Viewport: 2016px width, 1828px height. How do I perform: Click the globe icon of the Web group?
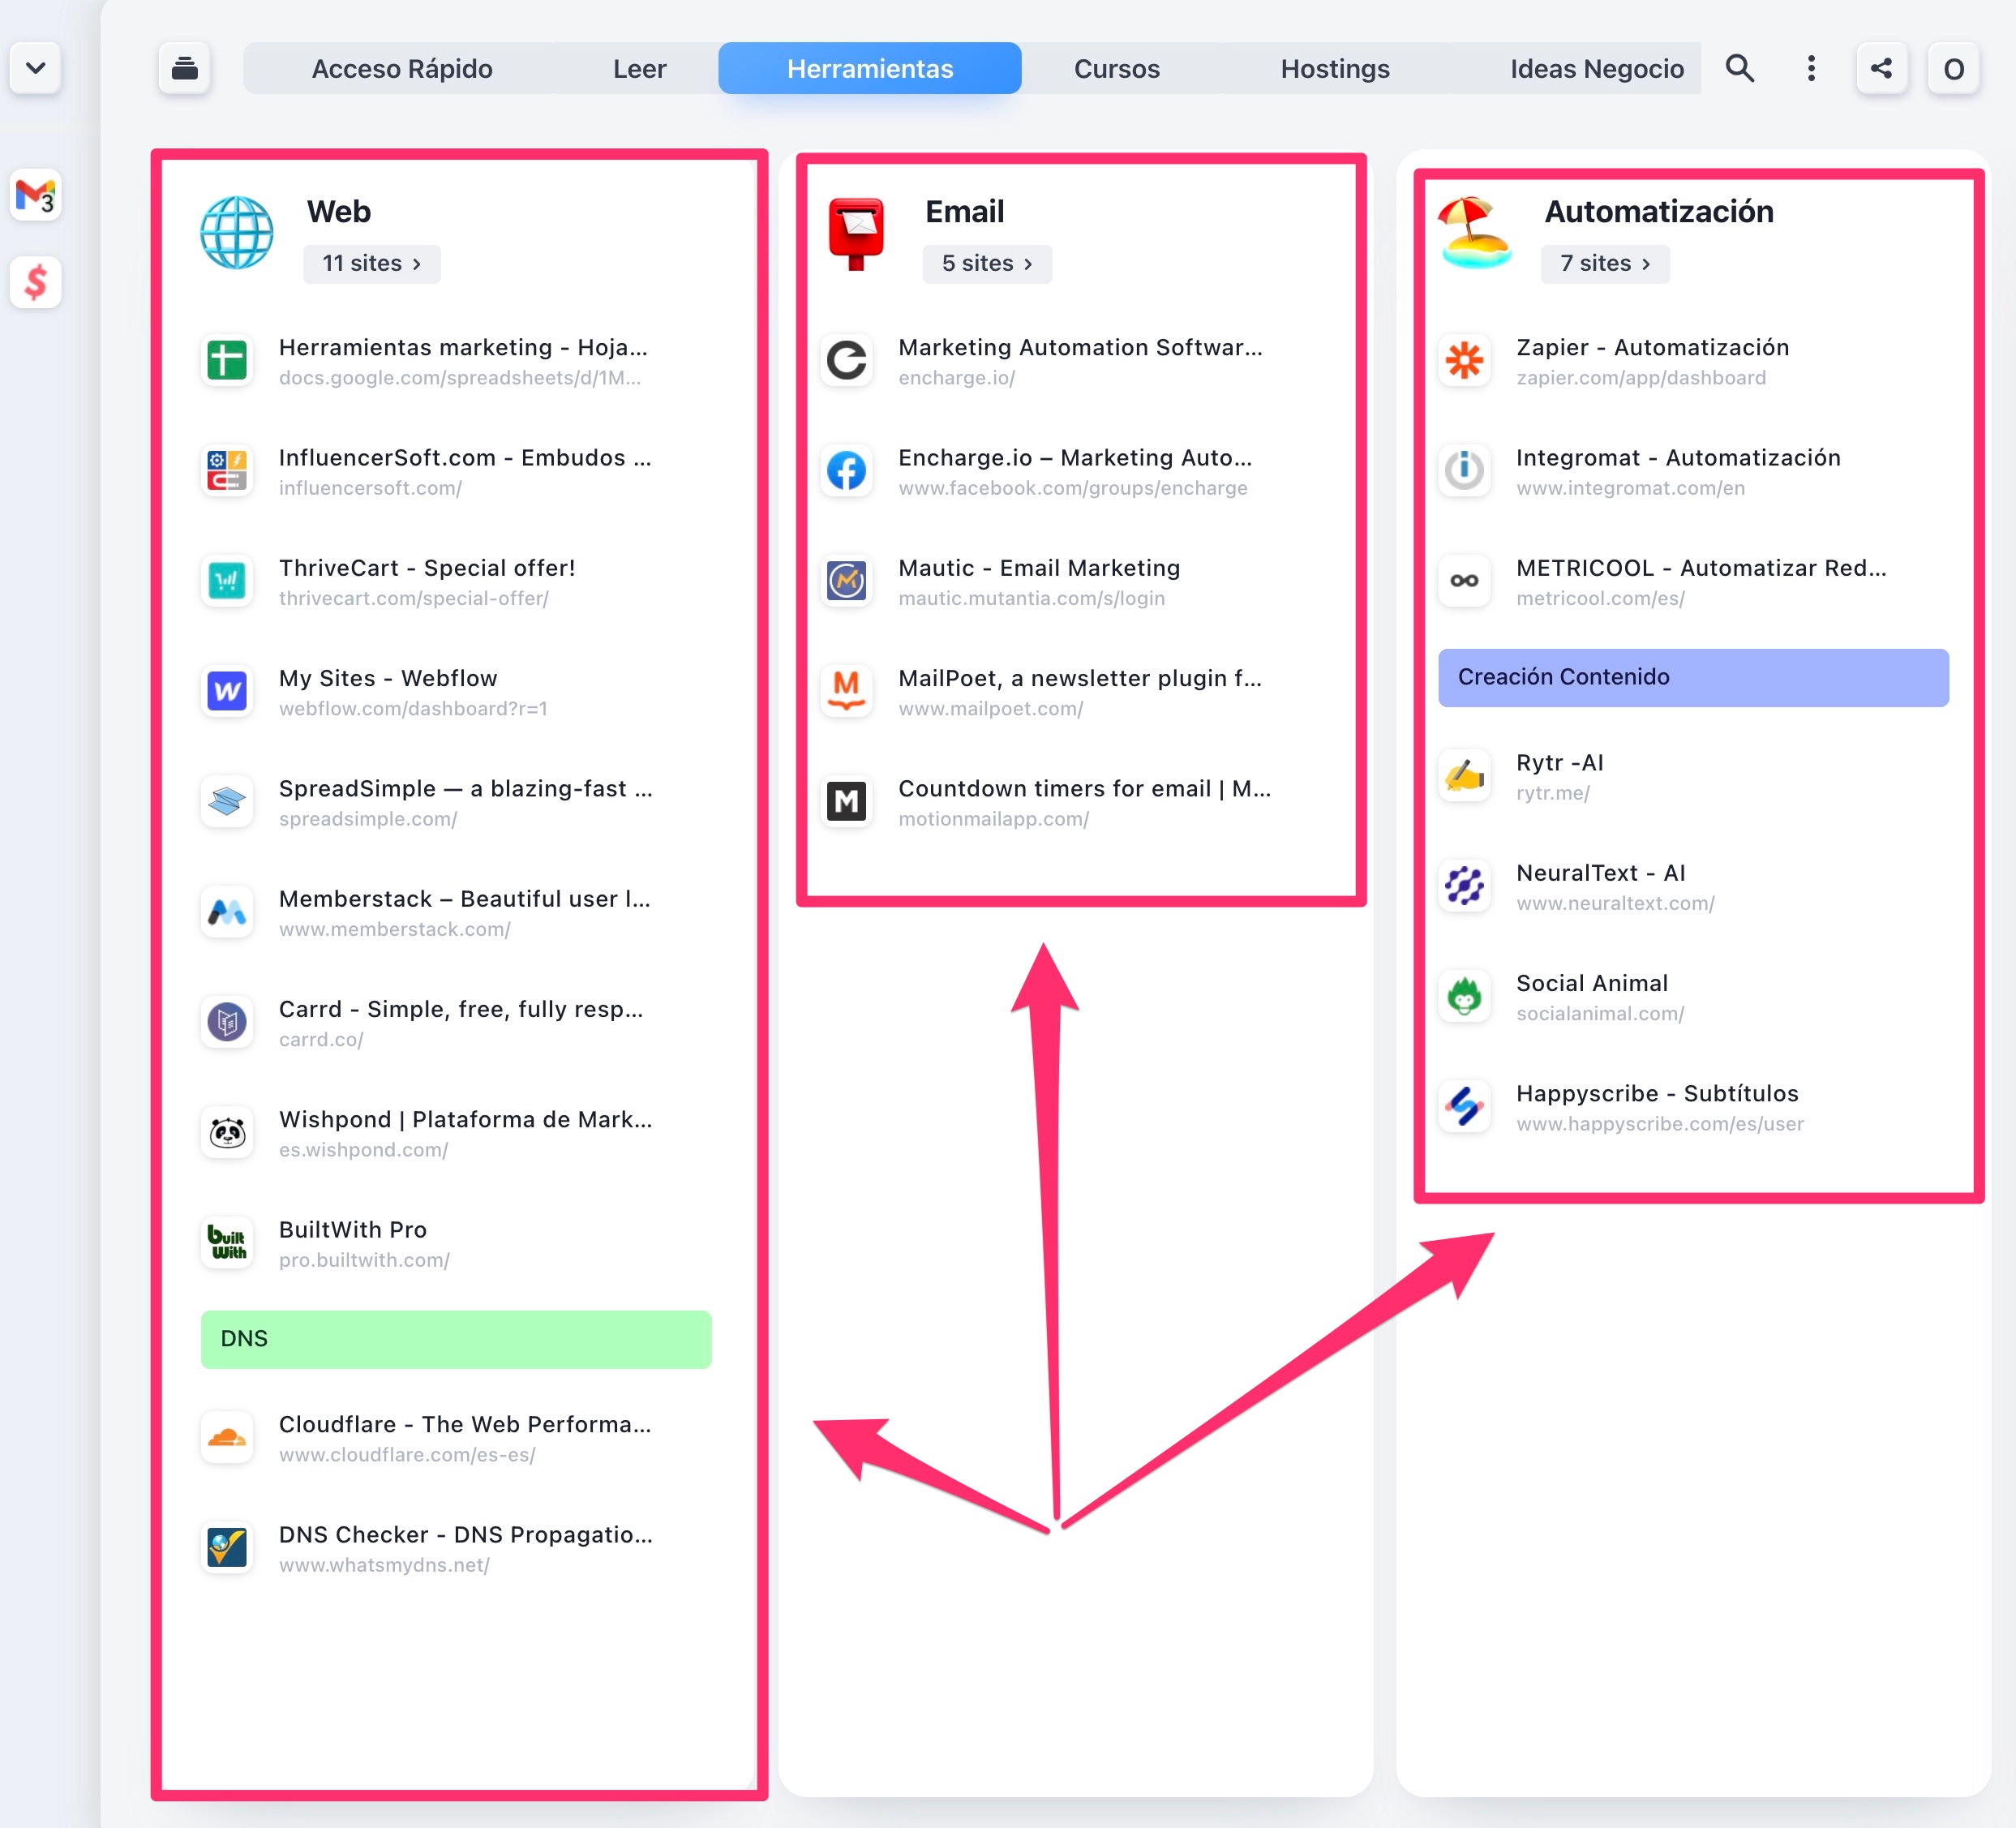(237, 233)
